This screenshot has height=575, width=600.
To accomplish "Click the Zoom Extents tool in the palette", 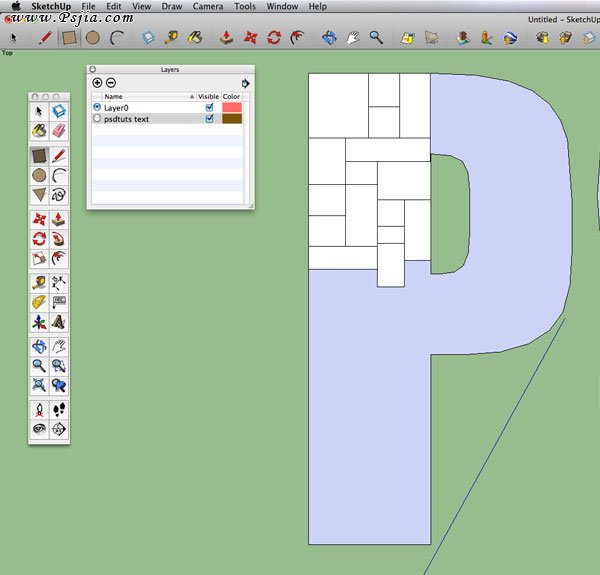I will (39, 385).
